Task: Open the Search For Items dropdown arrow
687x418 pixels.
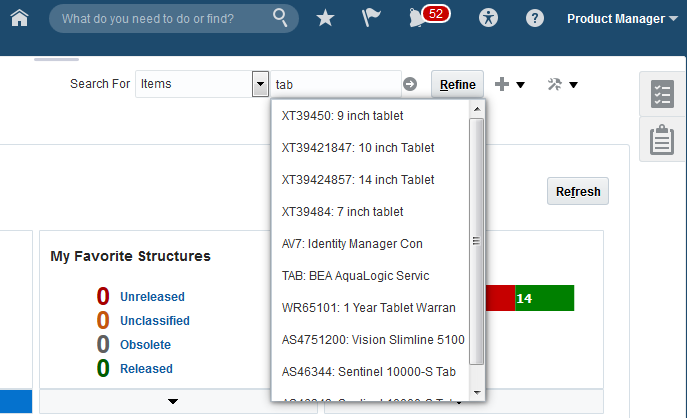Action: tap(260, 84)
